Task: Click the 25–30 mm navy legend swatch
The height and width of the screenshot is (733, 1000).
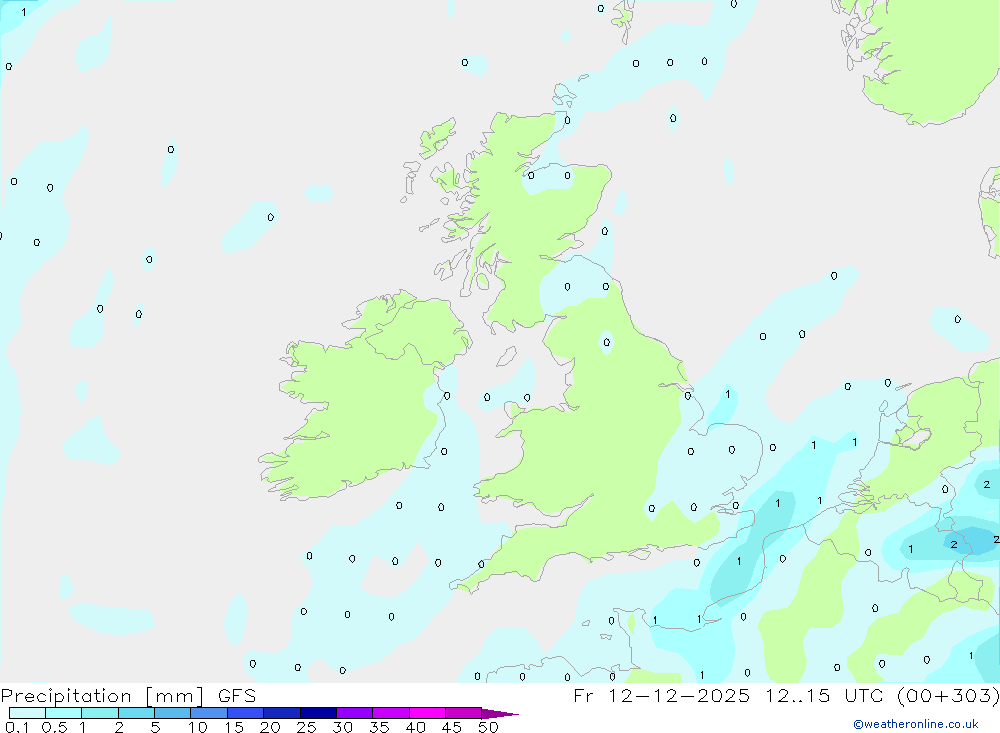Action: pyautogui.click(x=318, y=713)
